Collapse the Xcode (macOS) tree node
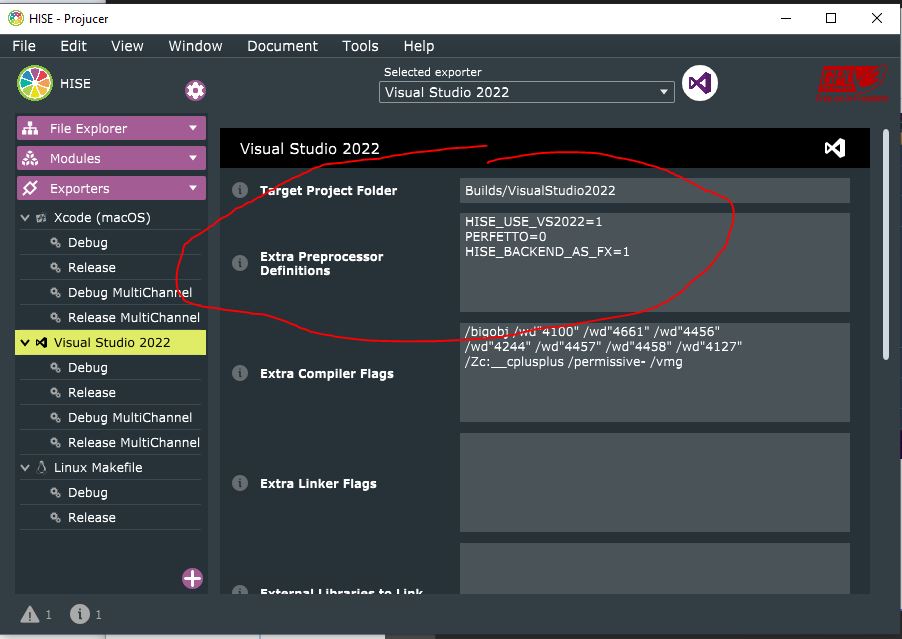The height and width of the screenshot is (639, 902). [x=25, y=218]
